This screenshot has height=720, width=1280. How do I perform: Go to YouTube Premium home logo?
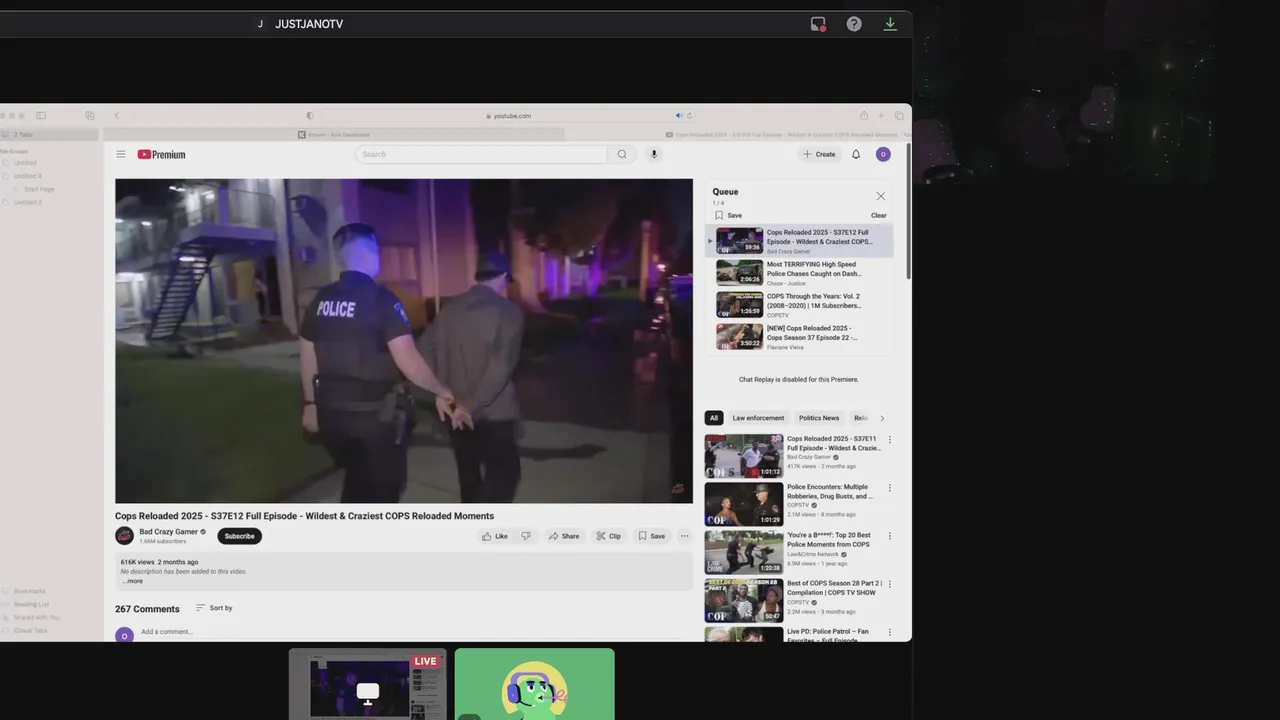click(x=161, y=154)
